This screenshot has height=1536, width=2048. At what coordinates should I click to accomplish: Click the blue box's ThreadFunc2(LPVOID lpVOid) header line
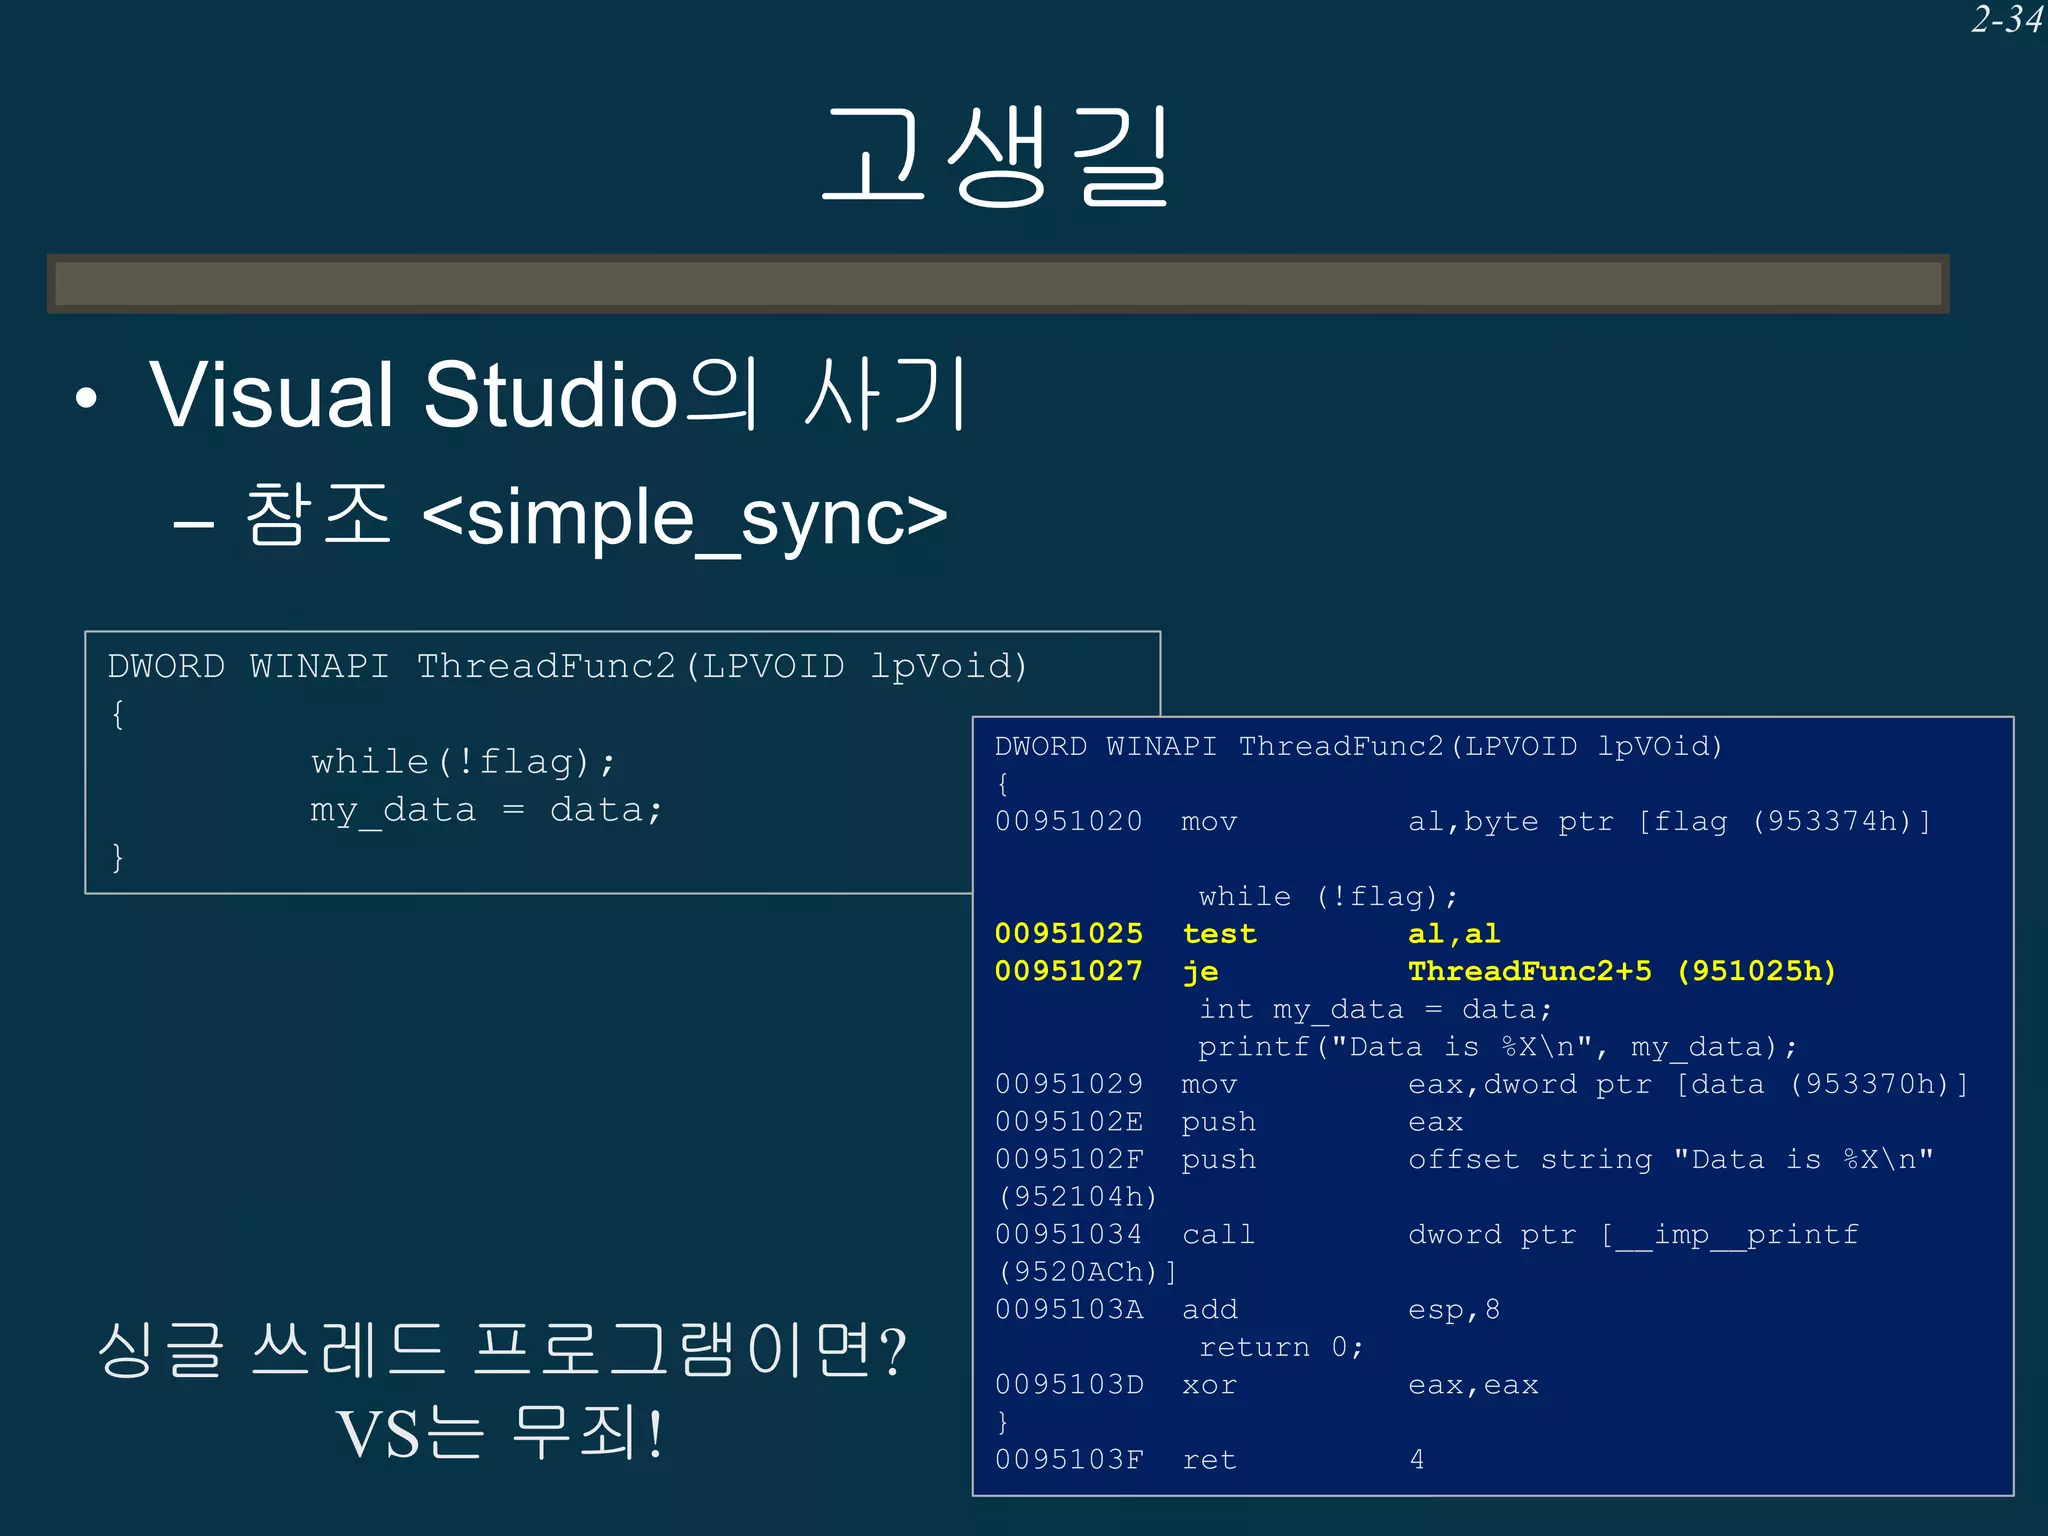pos(1358,746)
